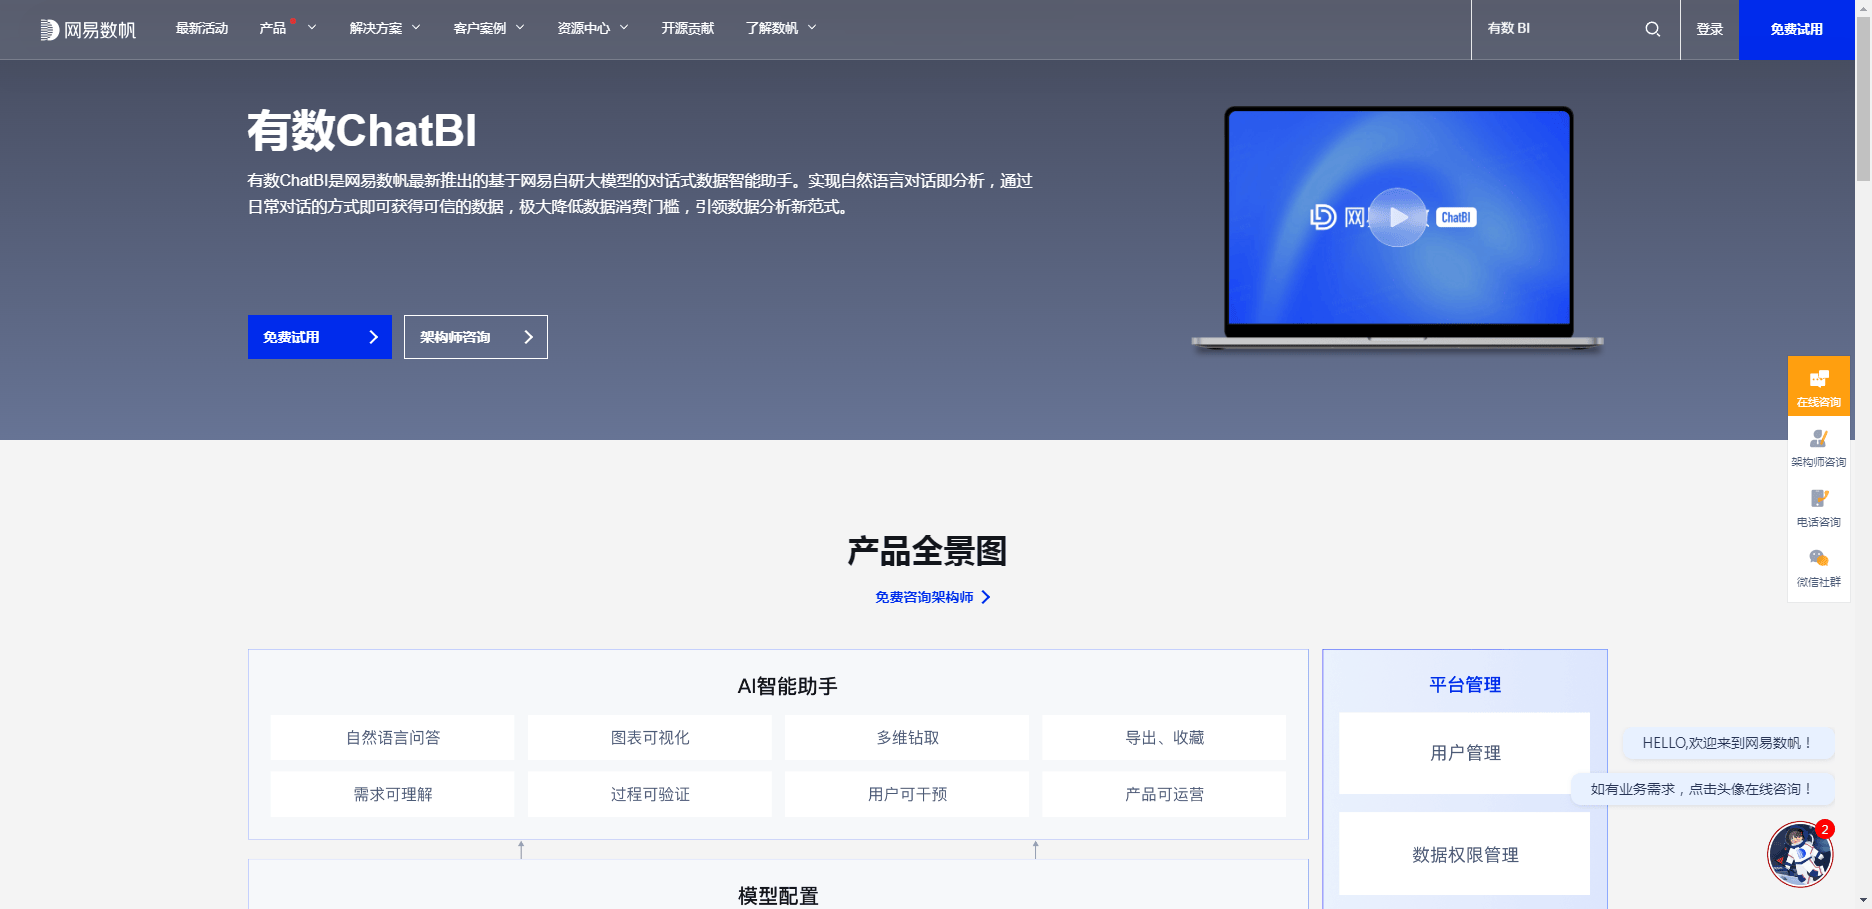Open 解决方案 menu item

coord(376,28)
